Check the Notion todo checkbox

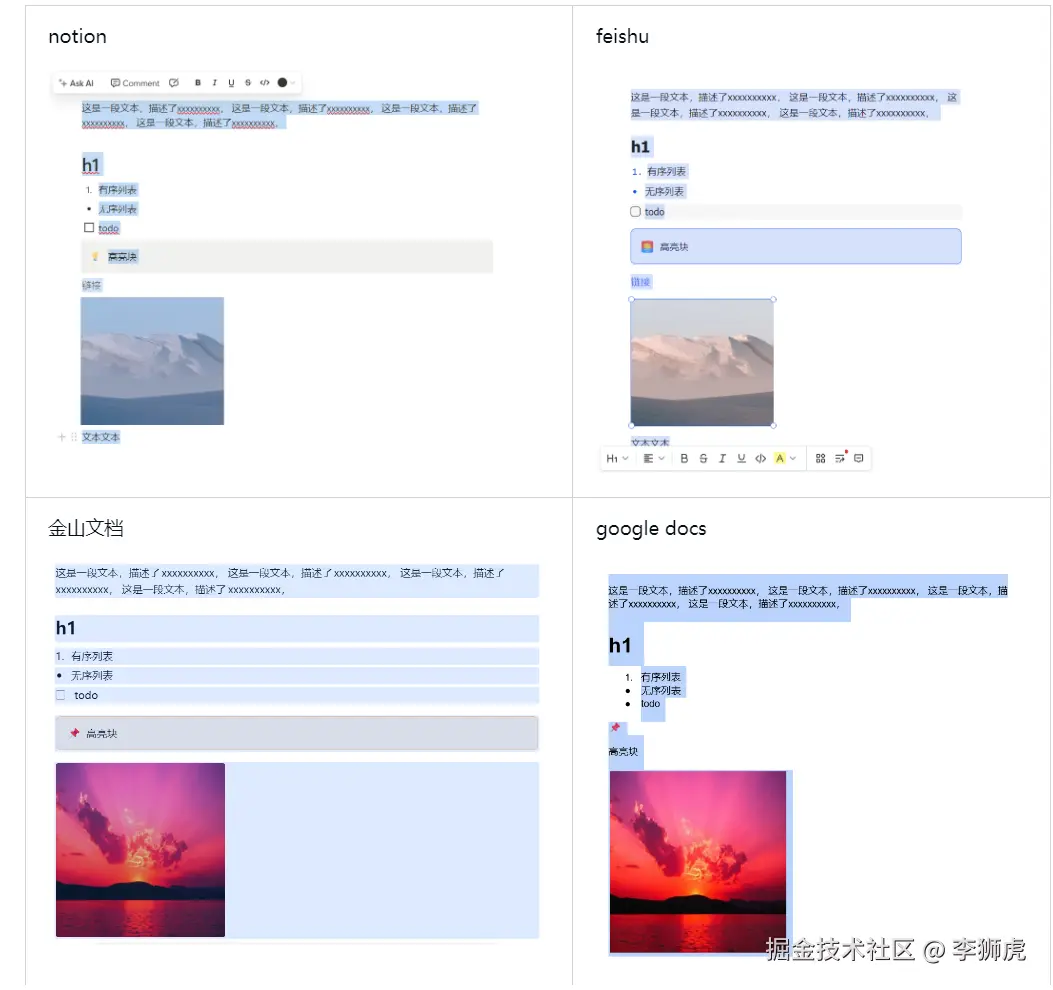point(89,228)
